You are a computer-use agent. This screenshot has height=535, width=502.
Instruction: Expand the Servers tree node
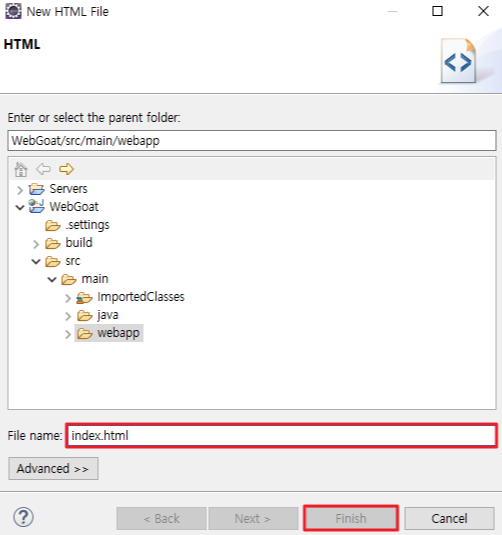[20, 190]
